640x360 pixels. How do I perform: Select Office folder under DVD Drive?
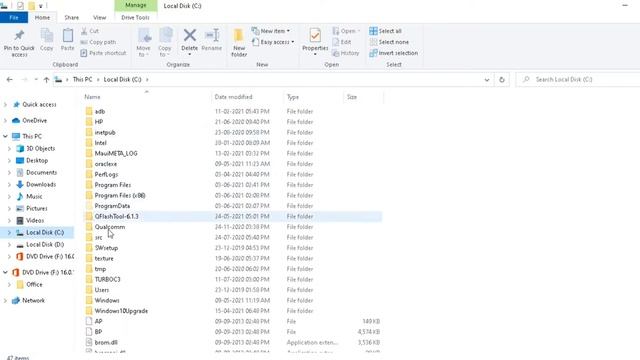[34, 284]
